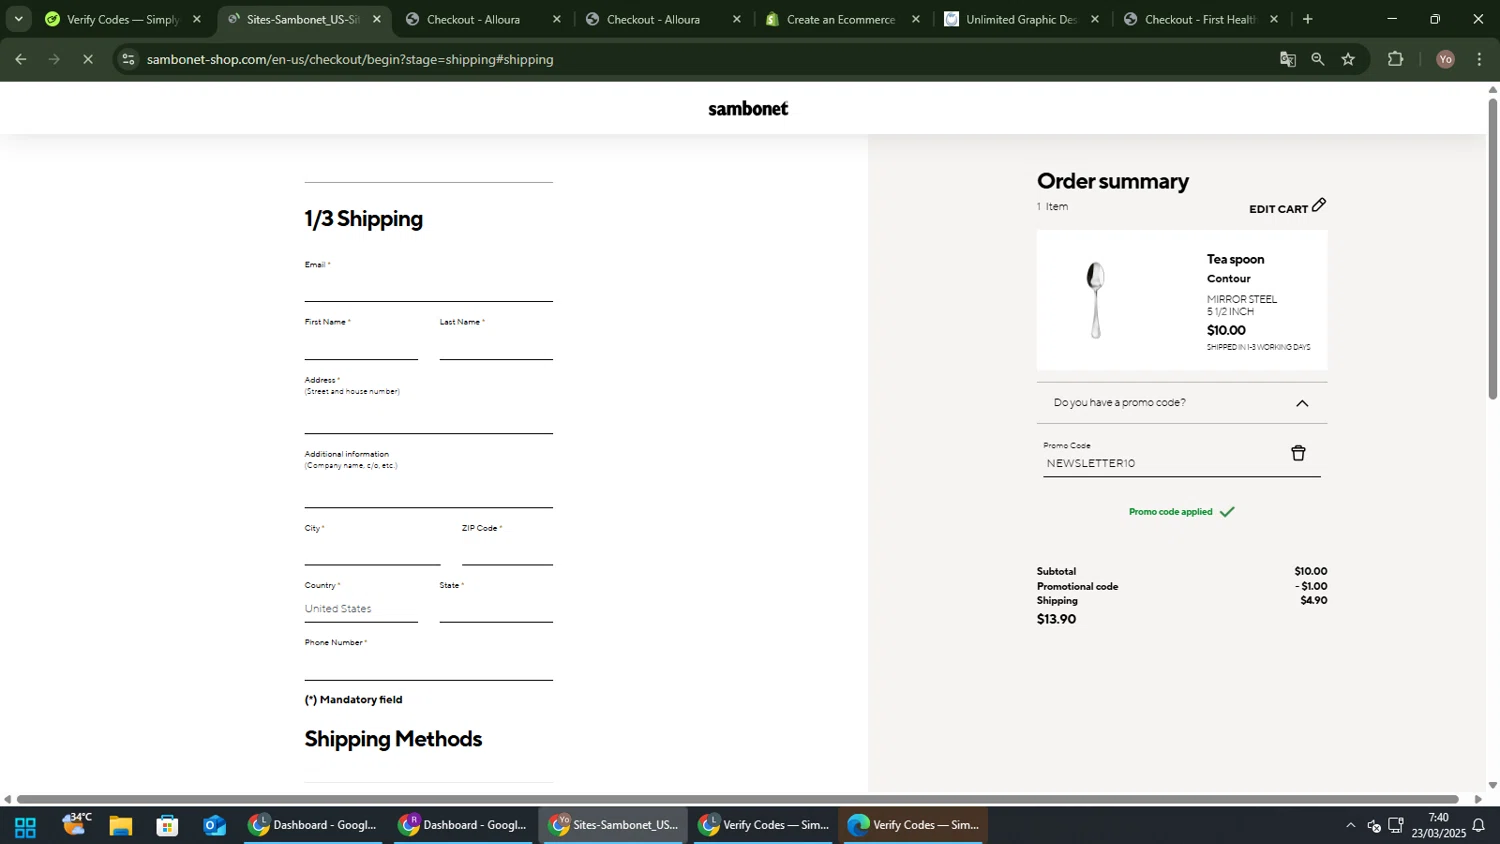The width and height of the screenshot is (1500, 844).
Task: Bookmark this page with star icon
Action: tap(1348, 59)
